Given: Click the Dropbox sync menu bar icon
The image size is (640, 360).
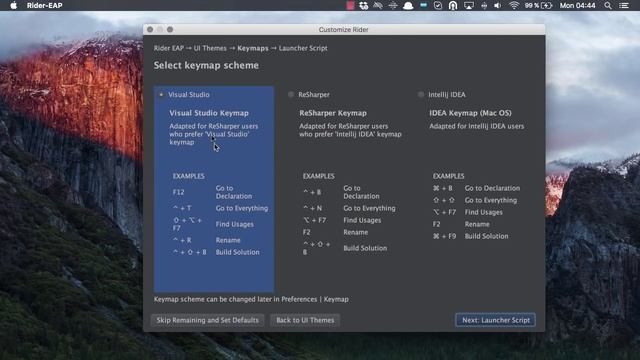Looking at the screenshot, I should (x=363, y=5).
